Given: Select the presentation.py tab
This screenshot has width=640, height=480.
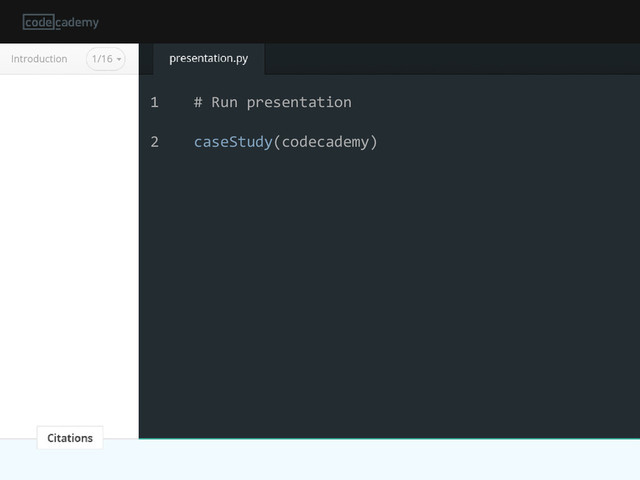Looking at the screenshot, I should [209, 58].
